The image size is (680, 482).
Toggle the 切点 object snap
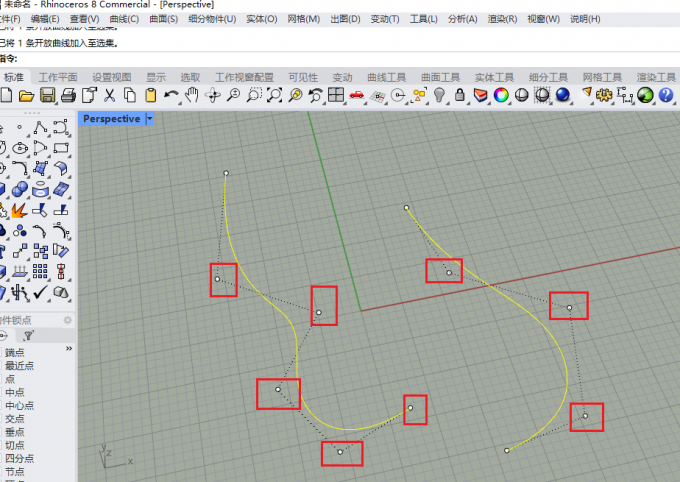tap(15, 445)
